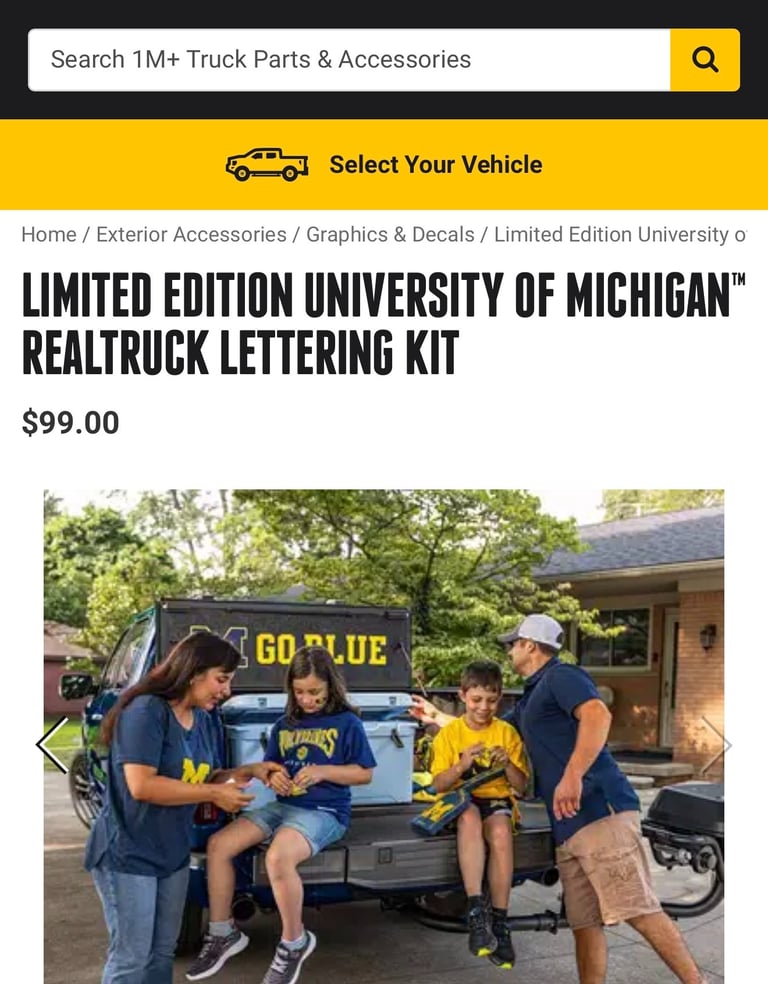Advance to the next product image
Image resolution: width=768 pixels, height=984 pixels.
click(716, 745)
